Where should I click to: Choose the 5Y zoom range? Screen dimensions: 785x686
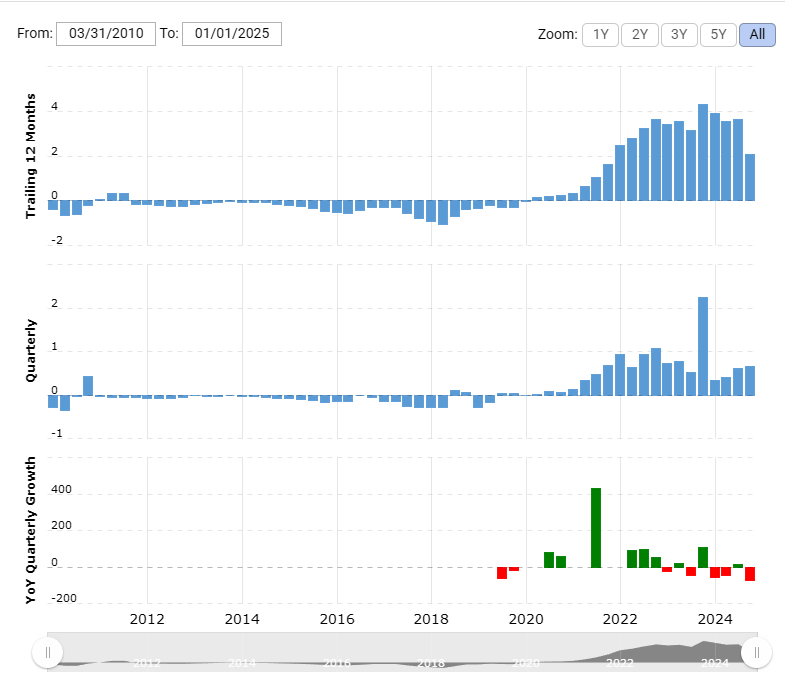(718, 35)
